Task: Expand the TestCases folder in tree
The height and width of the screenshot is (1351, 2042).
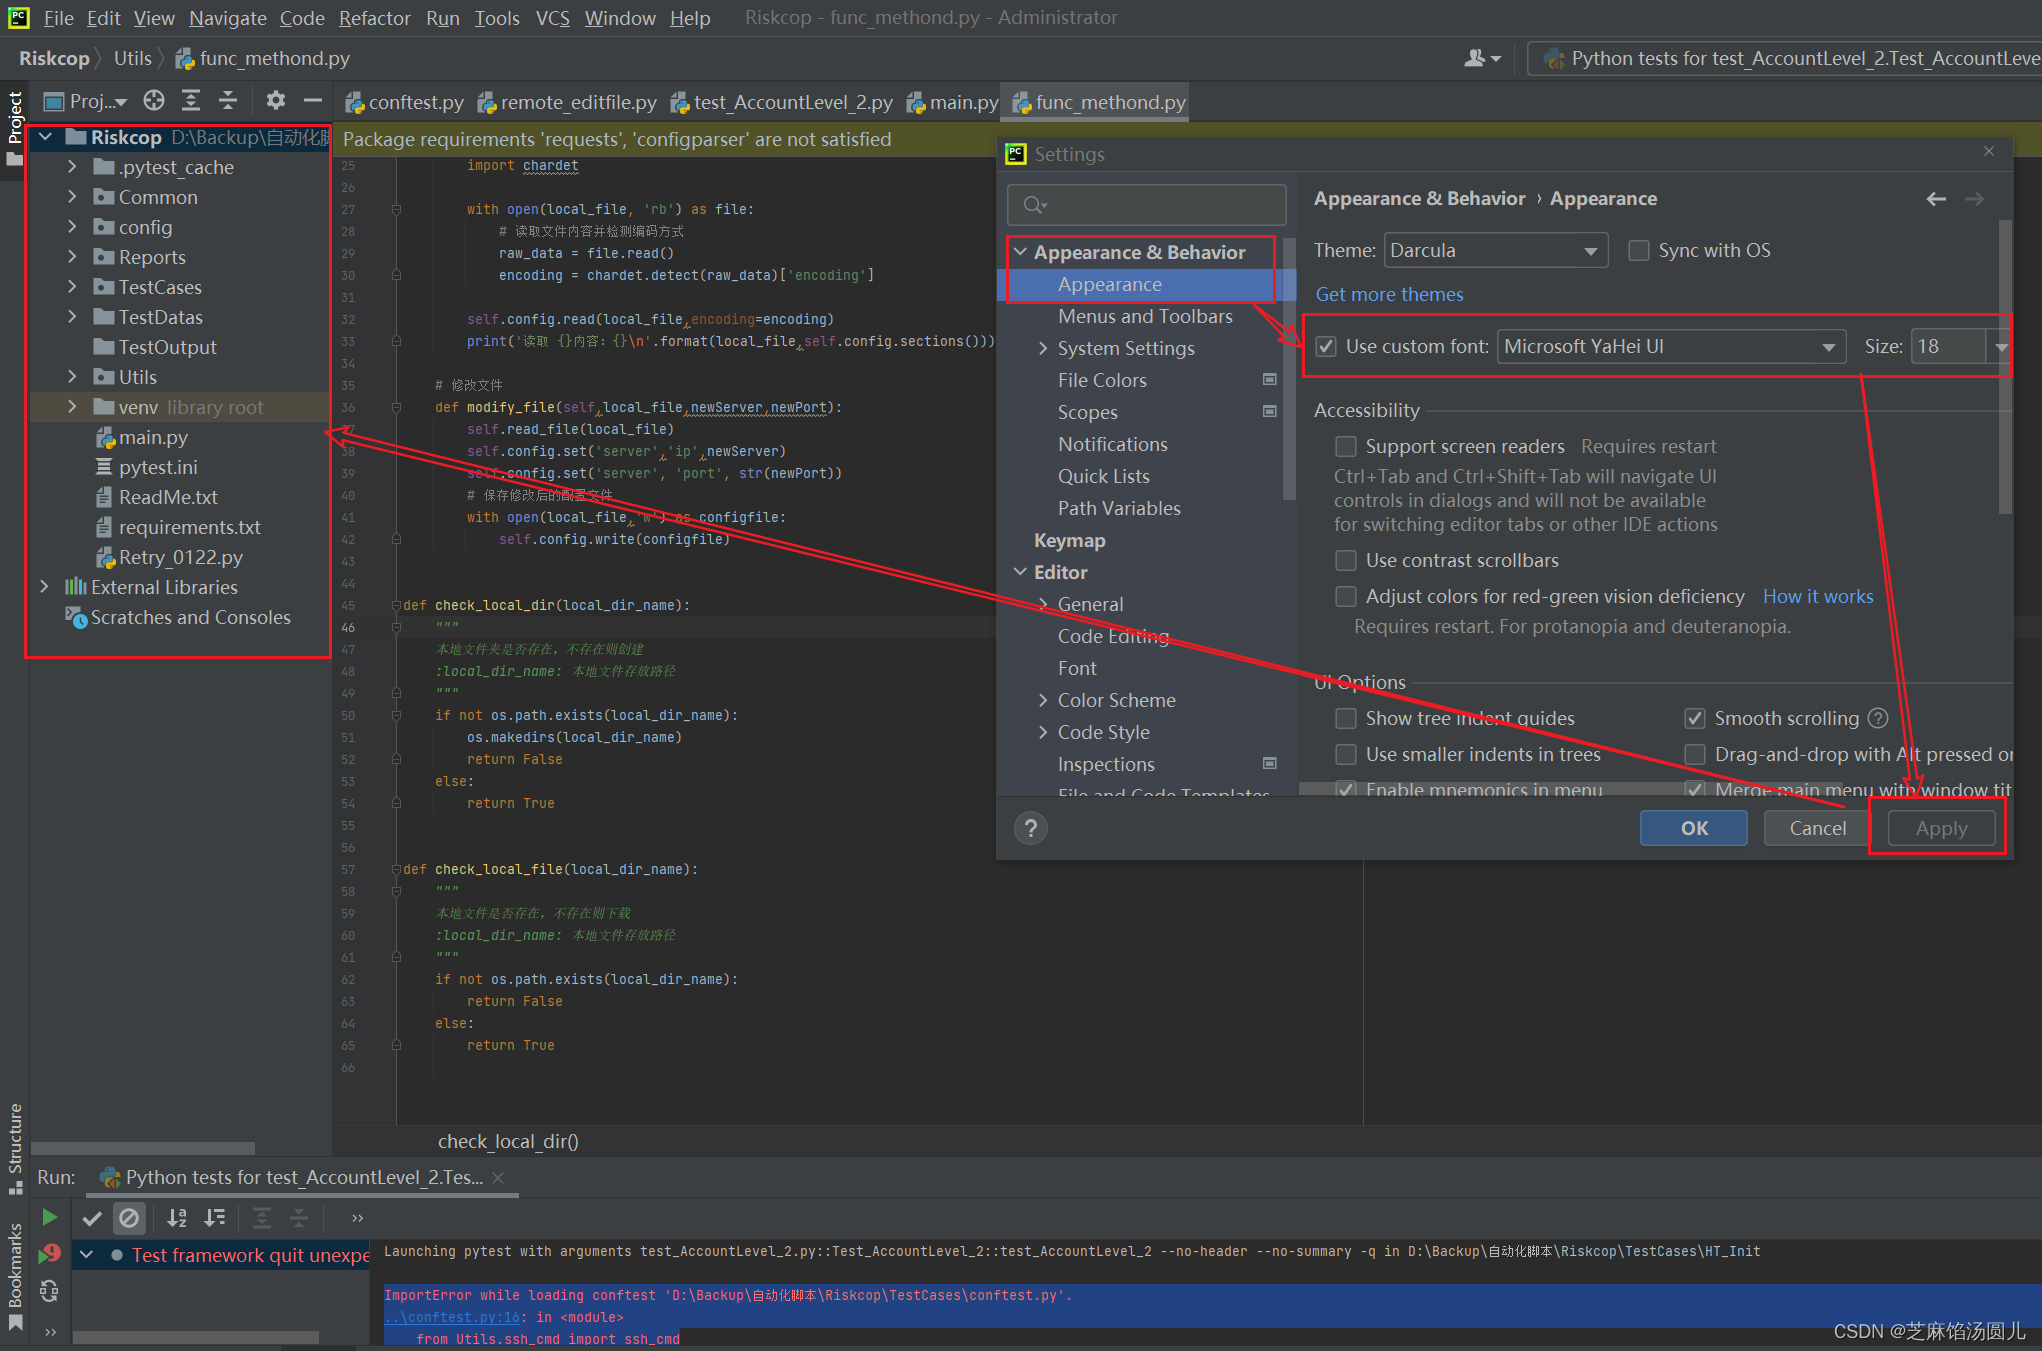Action: click(x=72, y=287)
